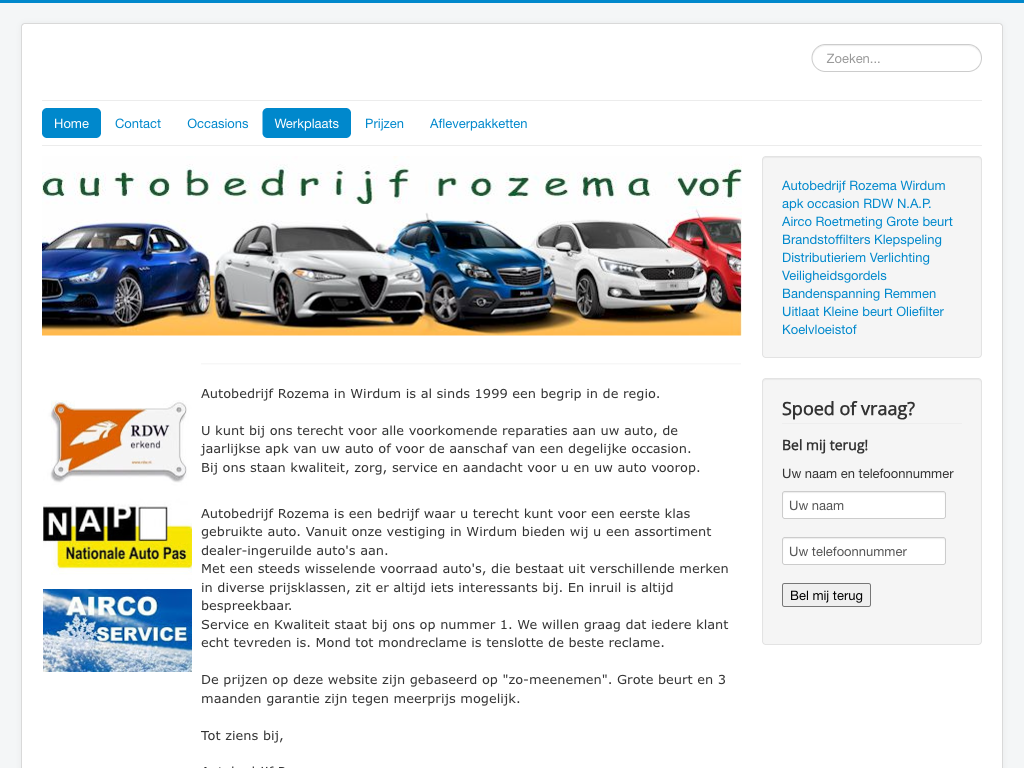The width and height of the screenshot is (1024, 768).
Task: Follow the Veiligheidsgordels tag link
Action: [x=834, y=275]
